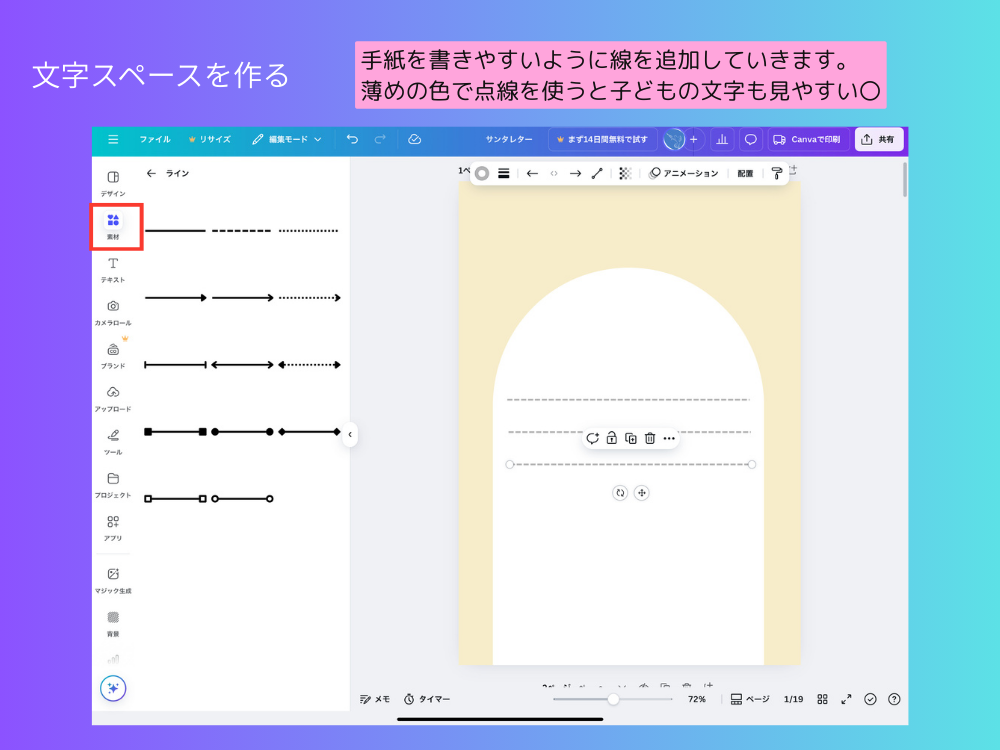Delete the selected line with the trash icon

click(648, 438)
